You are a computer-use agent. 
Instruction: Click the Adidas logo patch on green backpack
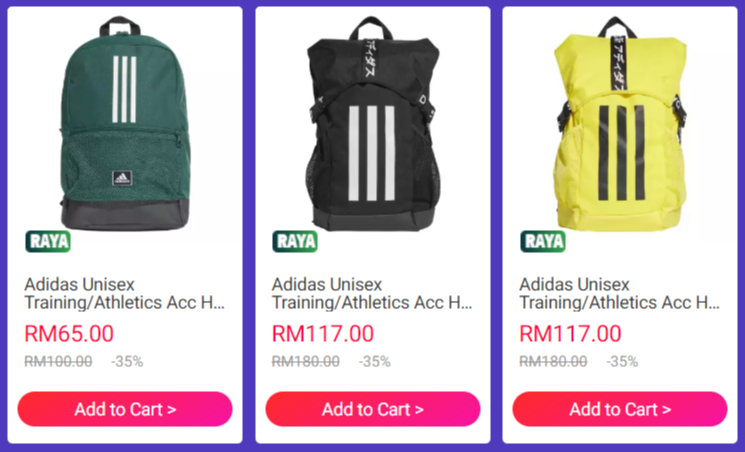pos(122,178)
